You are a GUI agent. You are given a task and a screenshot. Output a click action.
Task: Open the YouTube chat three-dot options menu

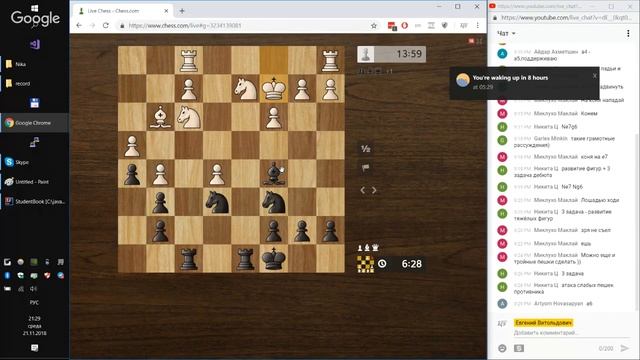(628, 34)
